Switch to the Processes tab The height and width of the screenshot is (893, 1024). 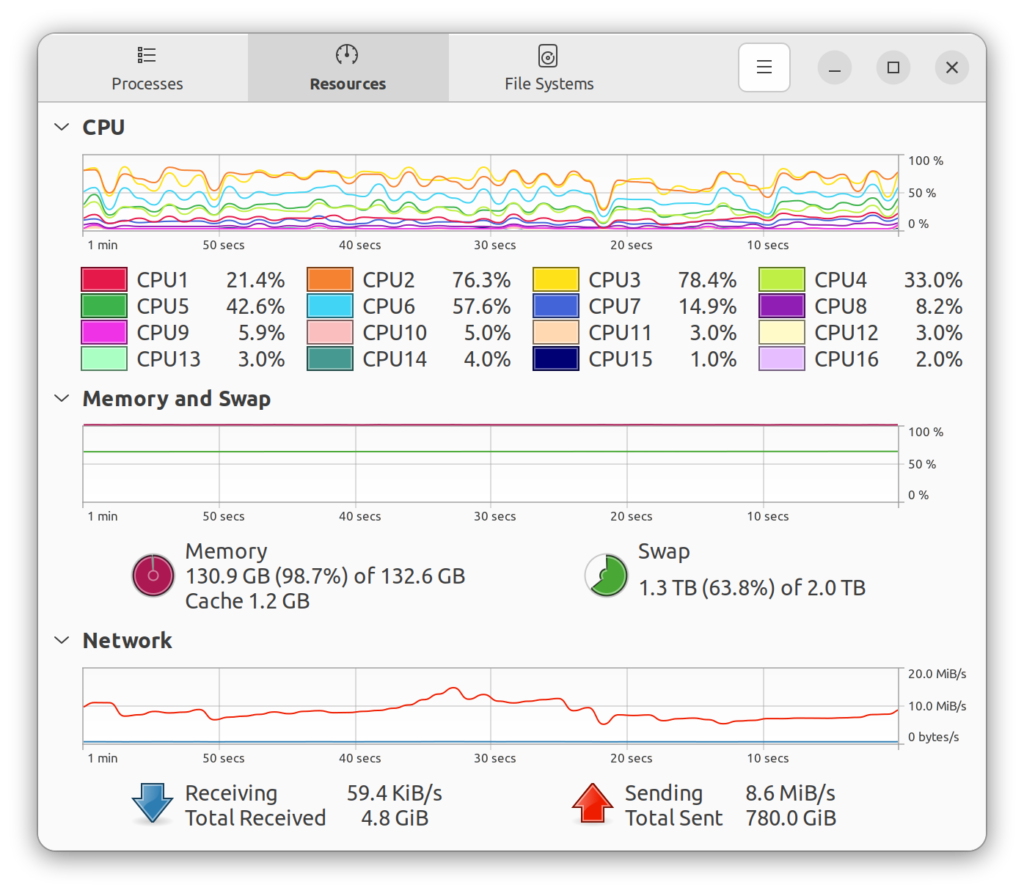tap(147, 68)
